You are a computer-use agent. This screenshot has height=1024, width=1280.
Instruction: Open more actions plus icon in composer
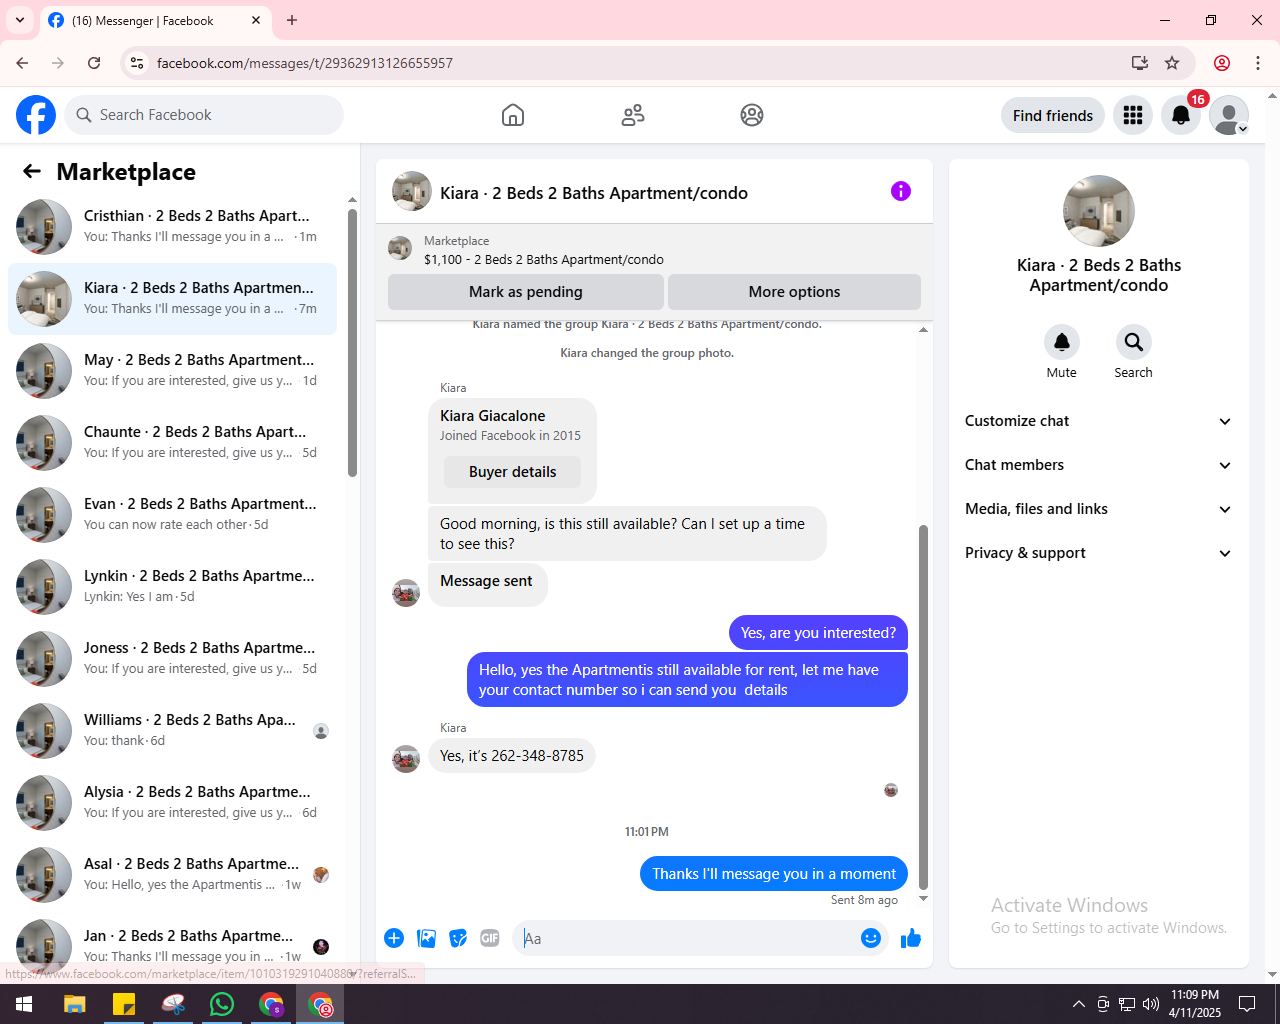(394, 938)
